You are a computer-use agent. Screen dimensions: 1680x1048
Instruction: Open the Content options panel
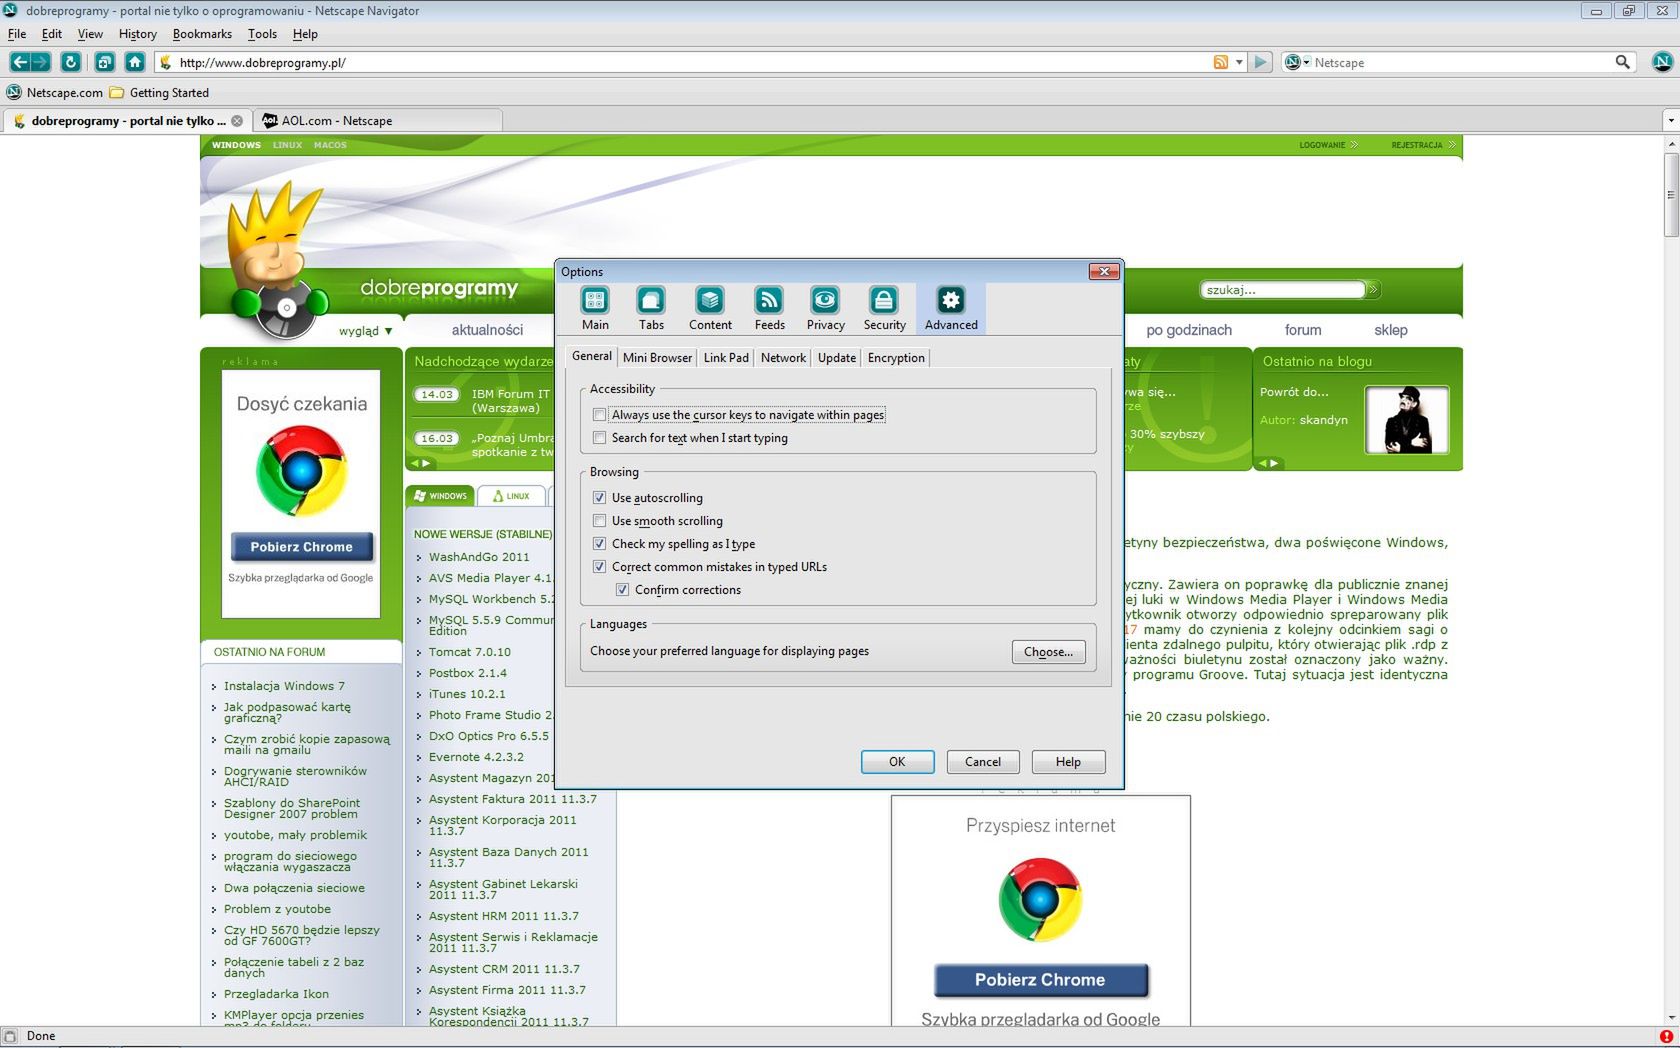[710, 308]
